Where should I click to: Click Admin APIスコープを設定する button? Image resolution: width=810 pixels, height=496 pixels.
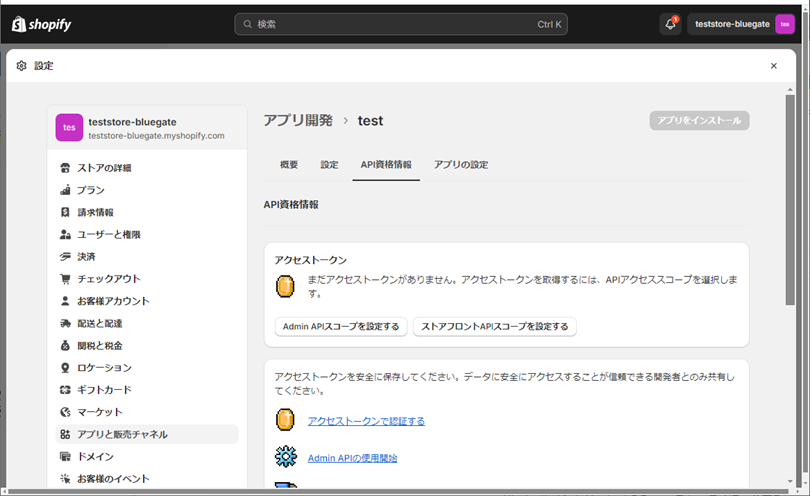(341, 326)
